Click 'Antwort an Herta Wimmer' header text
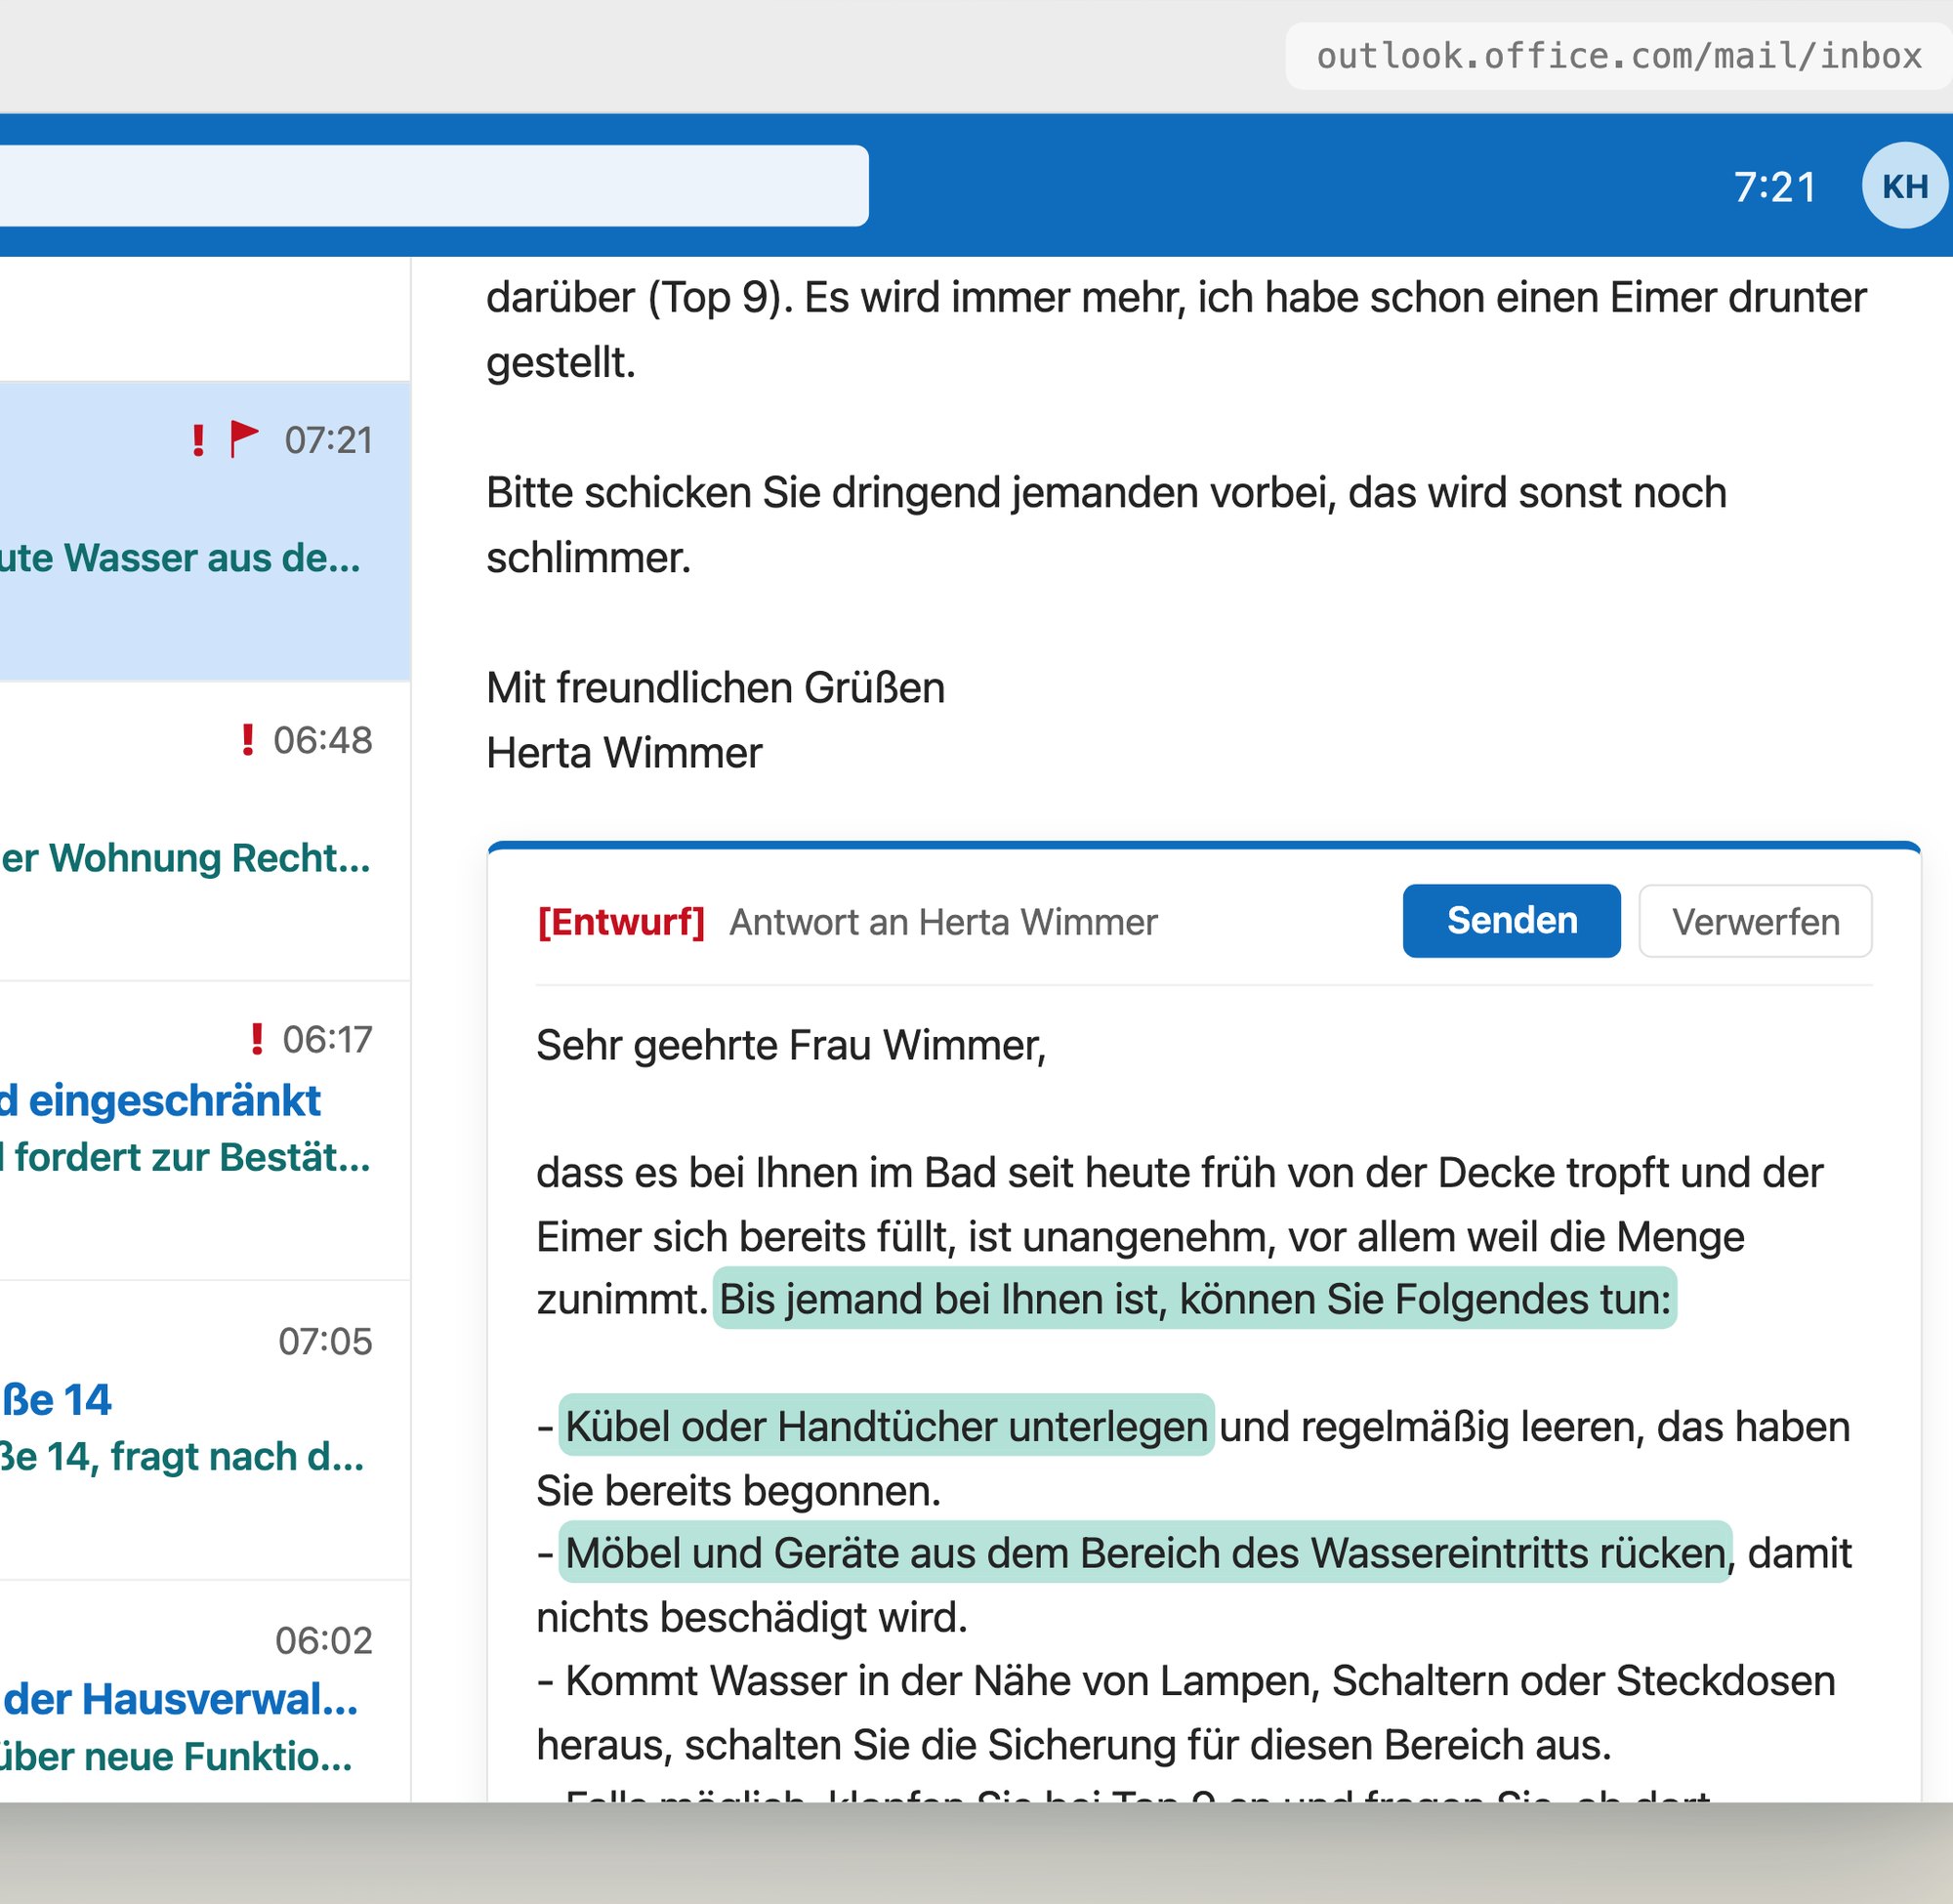 tap(943, 922)
